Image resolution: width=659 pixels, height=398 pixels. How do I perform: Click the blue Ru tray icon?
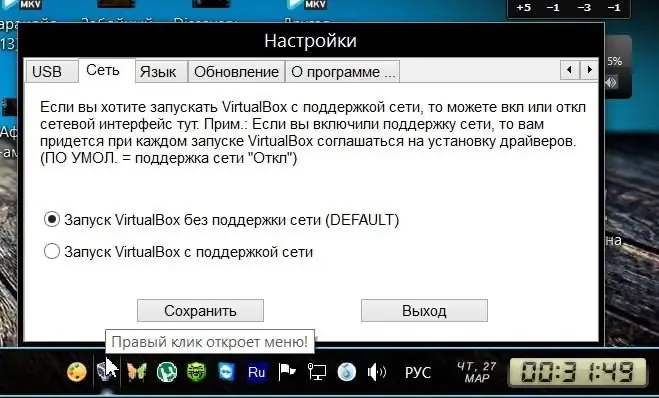click(x=257, y=372)
